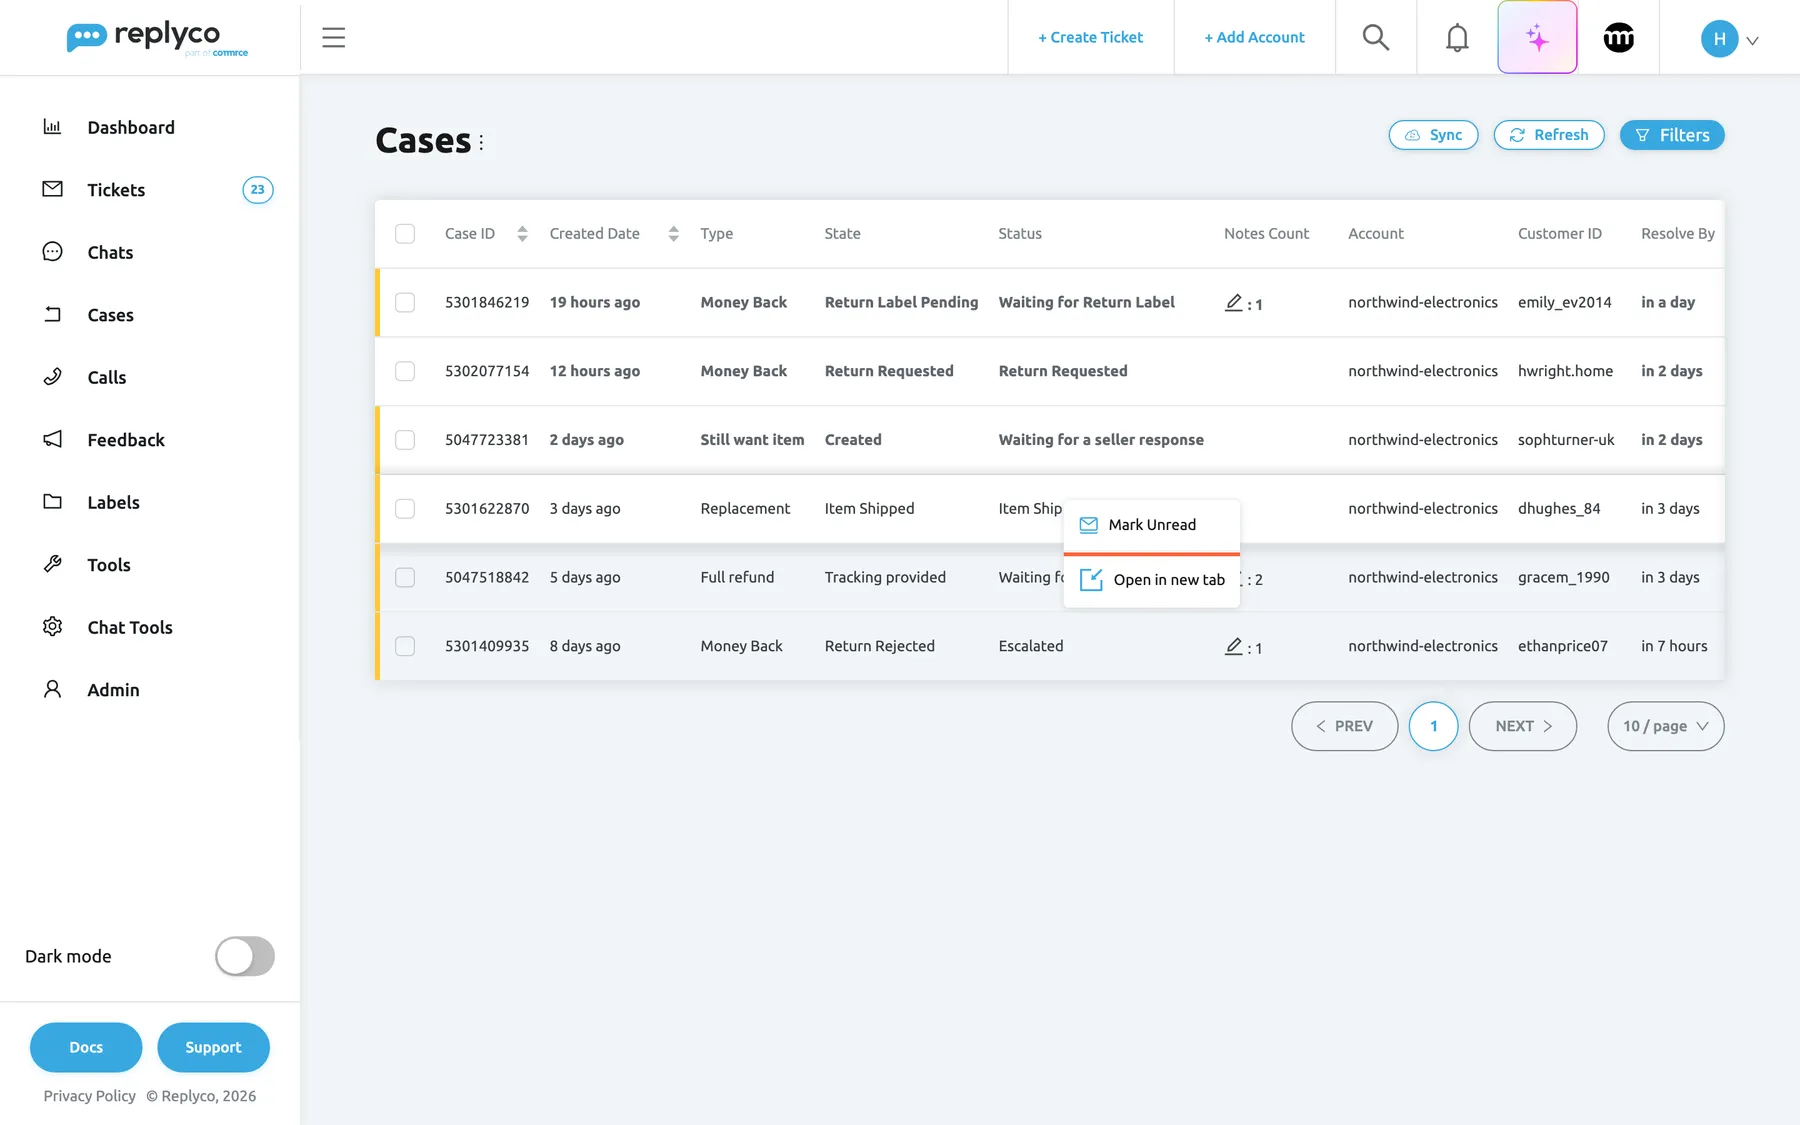
Task: Click the Chats bubble icon in sidebar
Action: (x=52, y=252)
